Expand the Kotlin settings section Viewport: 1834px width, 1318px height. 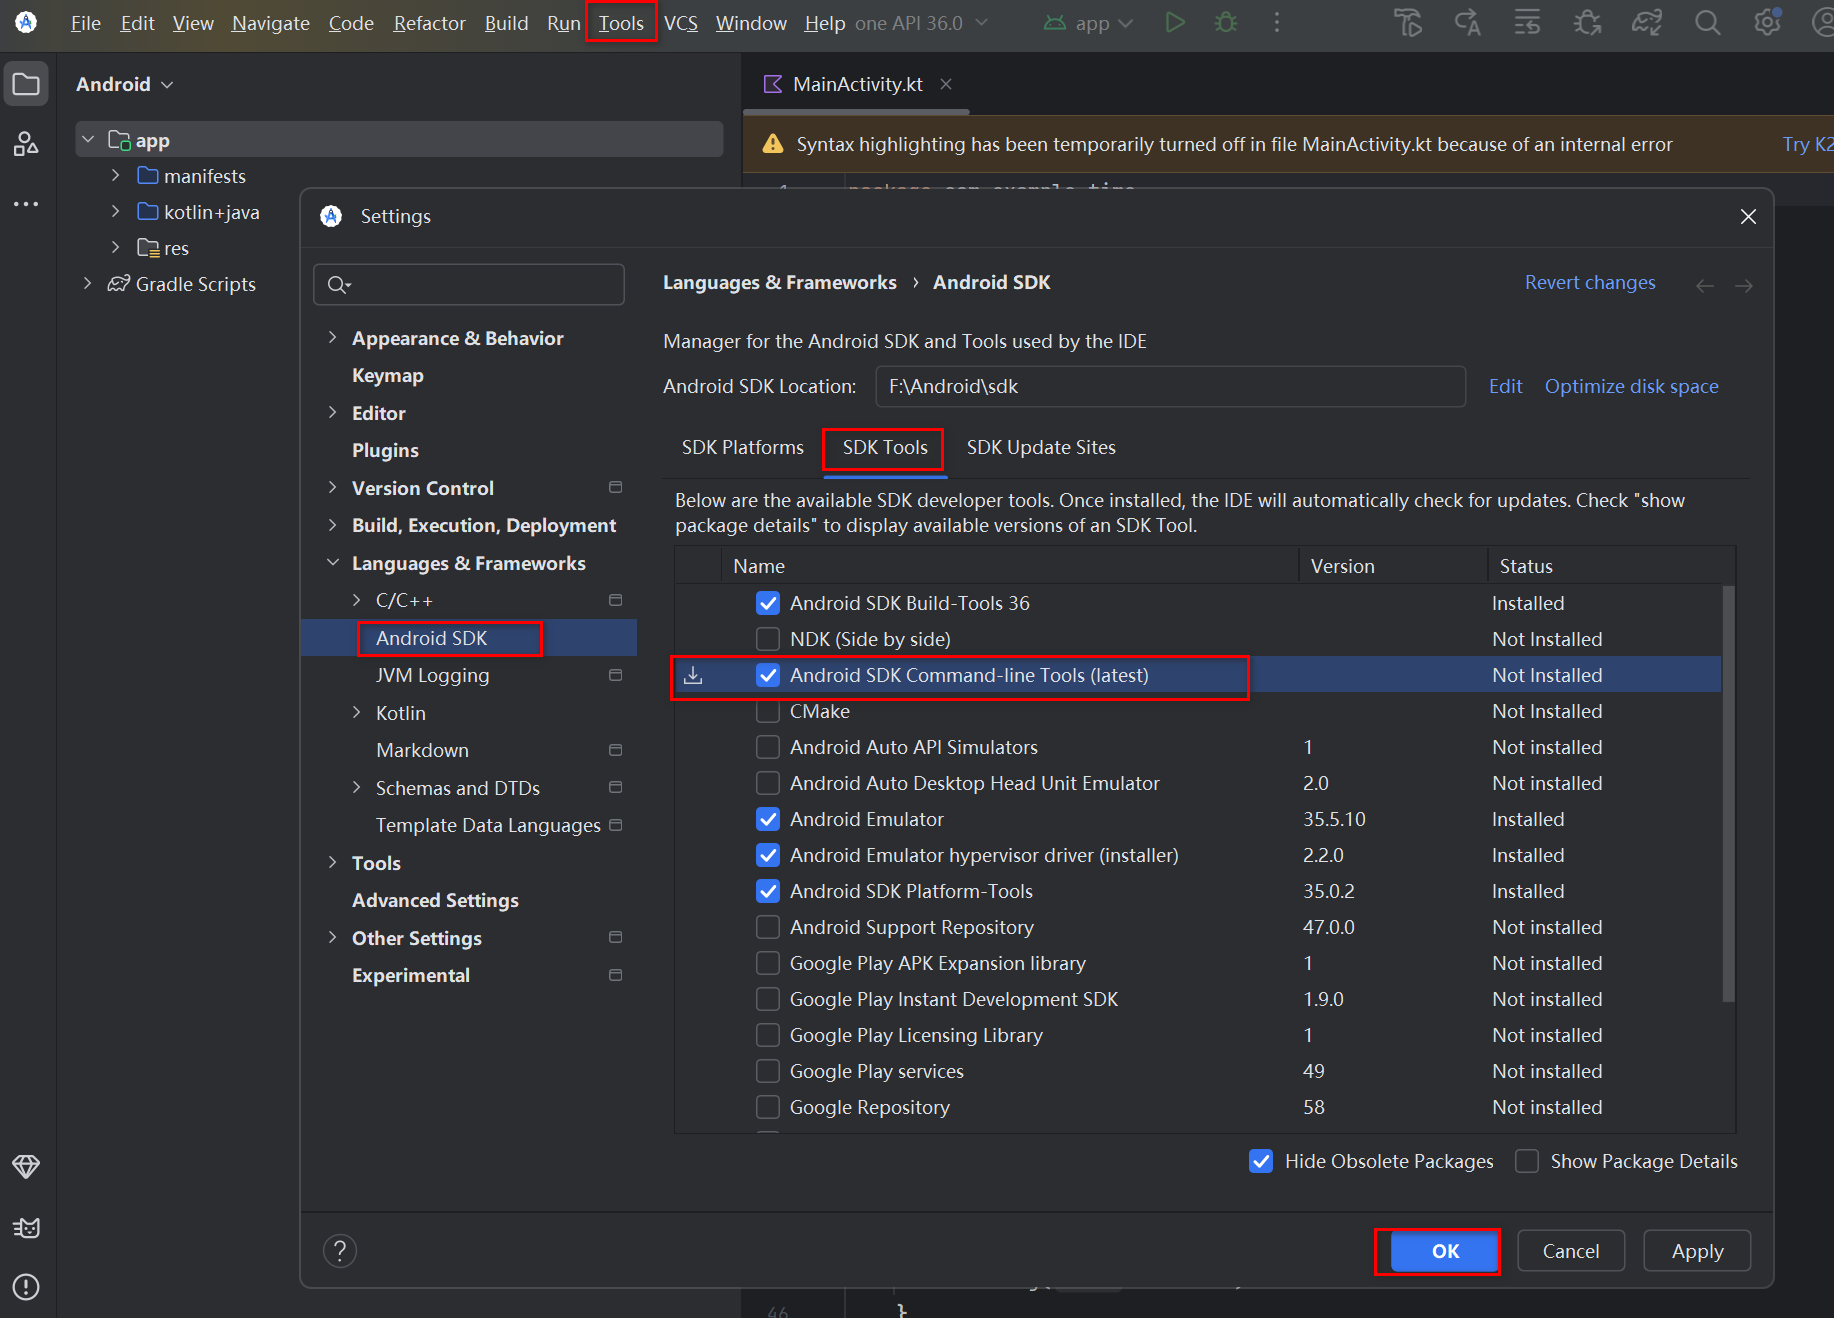click(358, 712)
